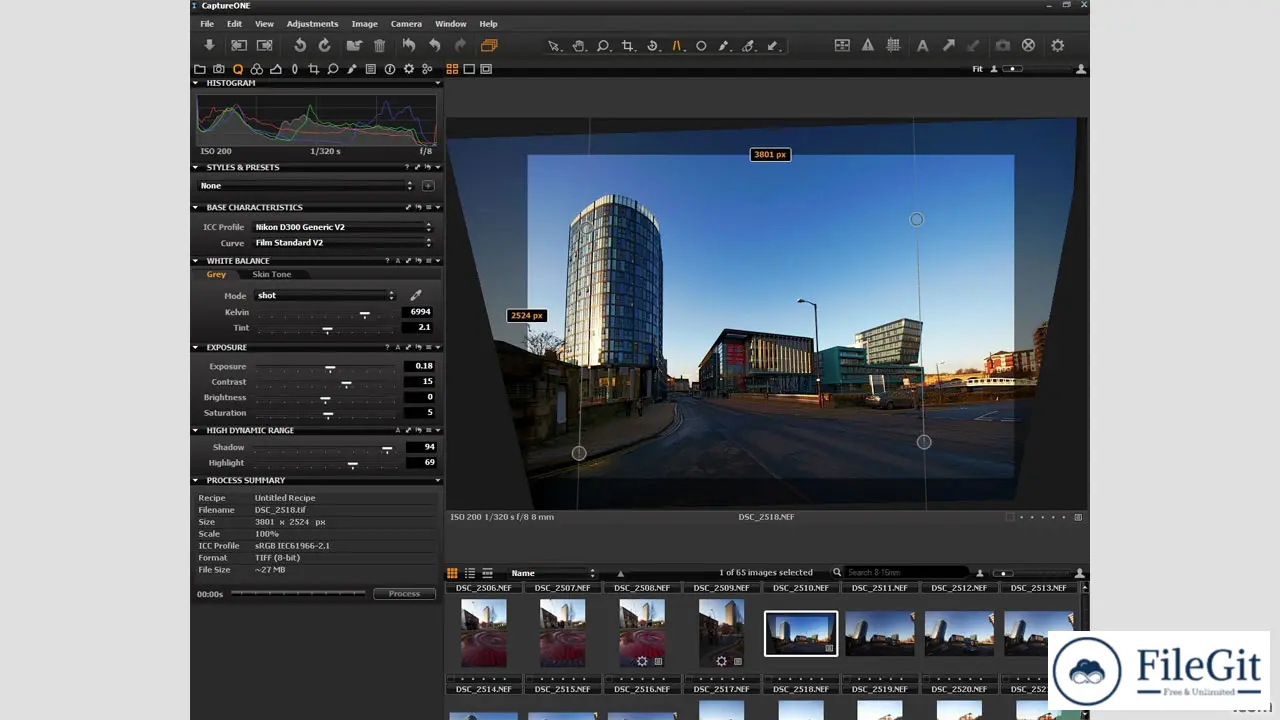Image resolution: width=1280 pixels, height=720 pixels.
Task: Select the DSC_2519.NEF thumbnail
Action: [880, 634]
